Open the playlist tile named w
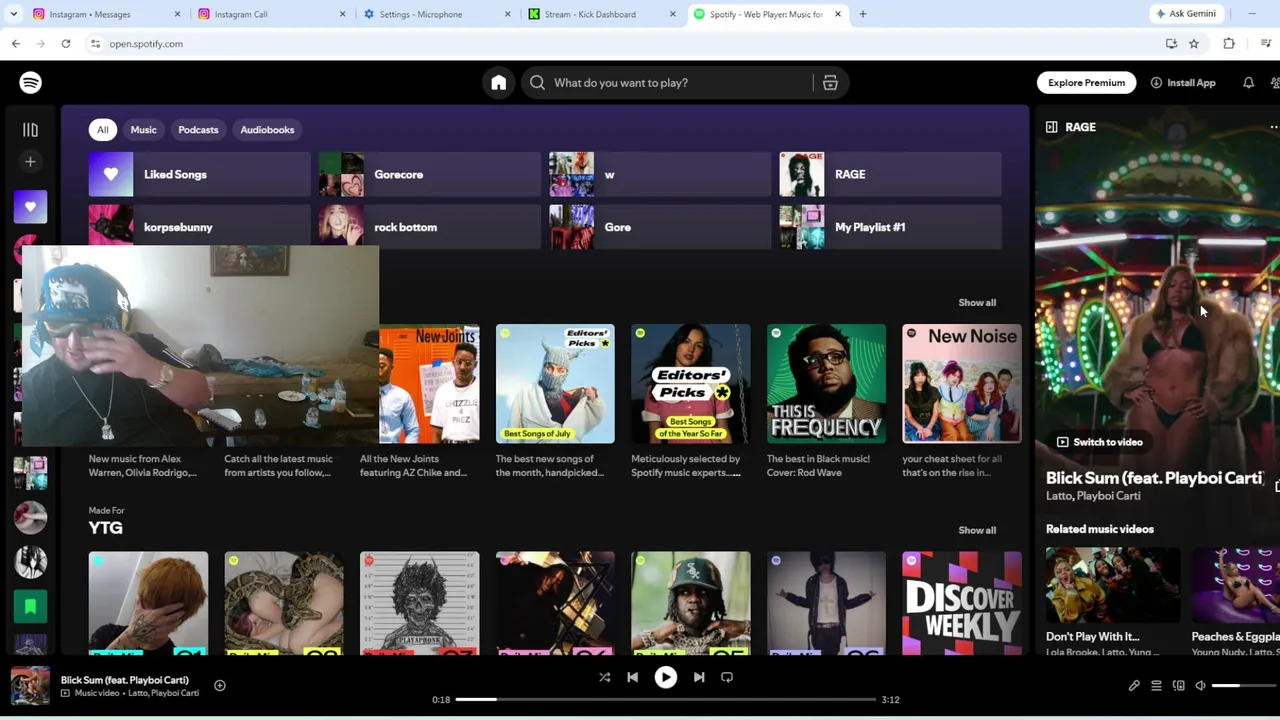 660,175
